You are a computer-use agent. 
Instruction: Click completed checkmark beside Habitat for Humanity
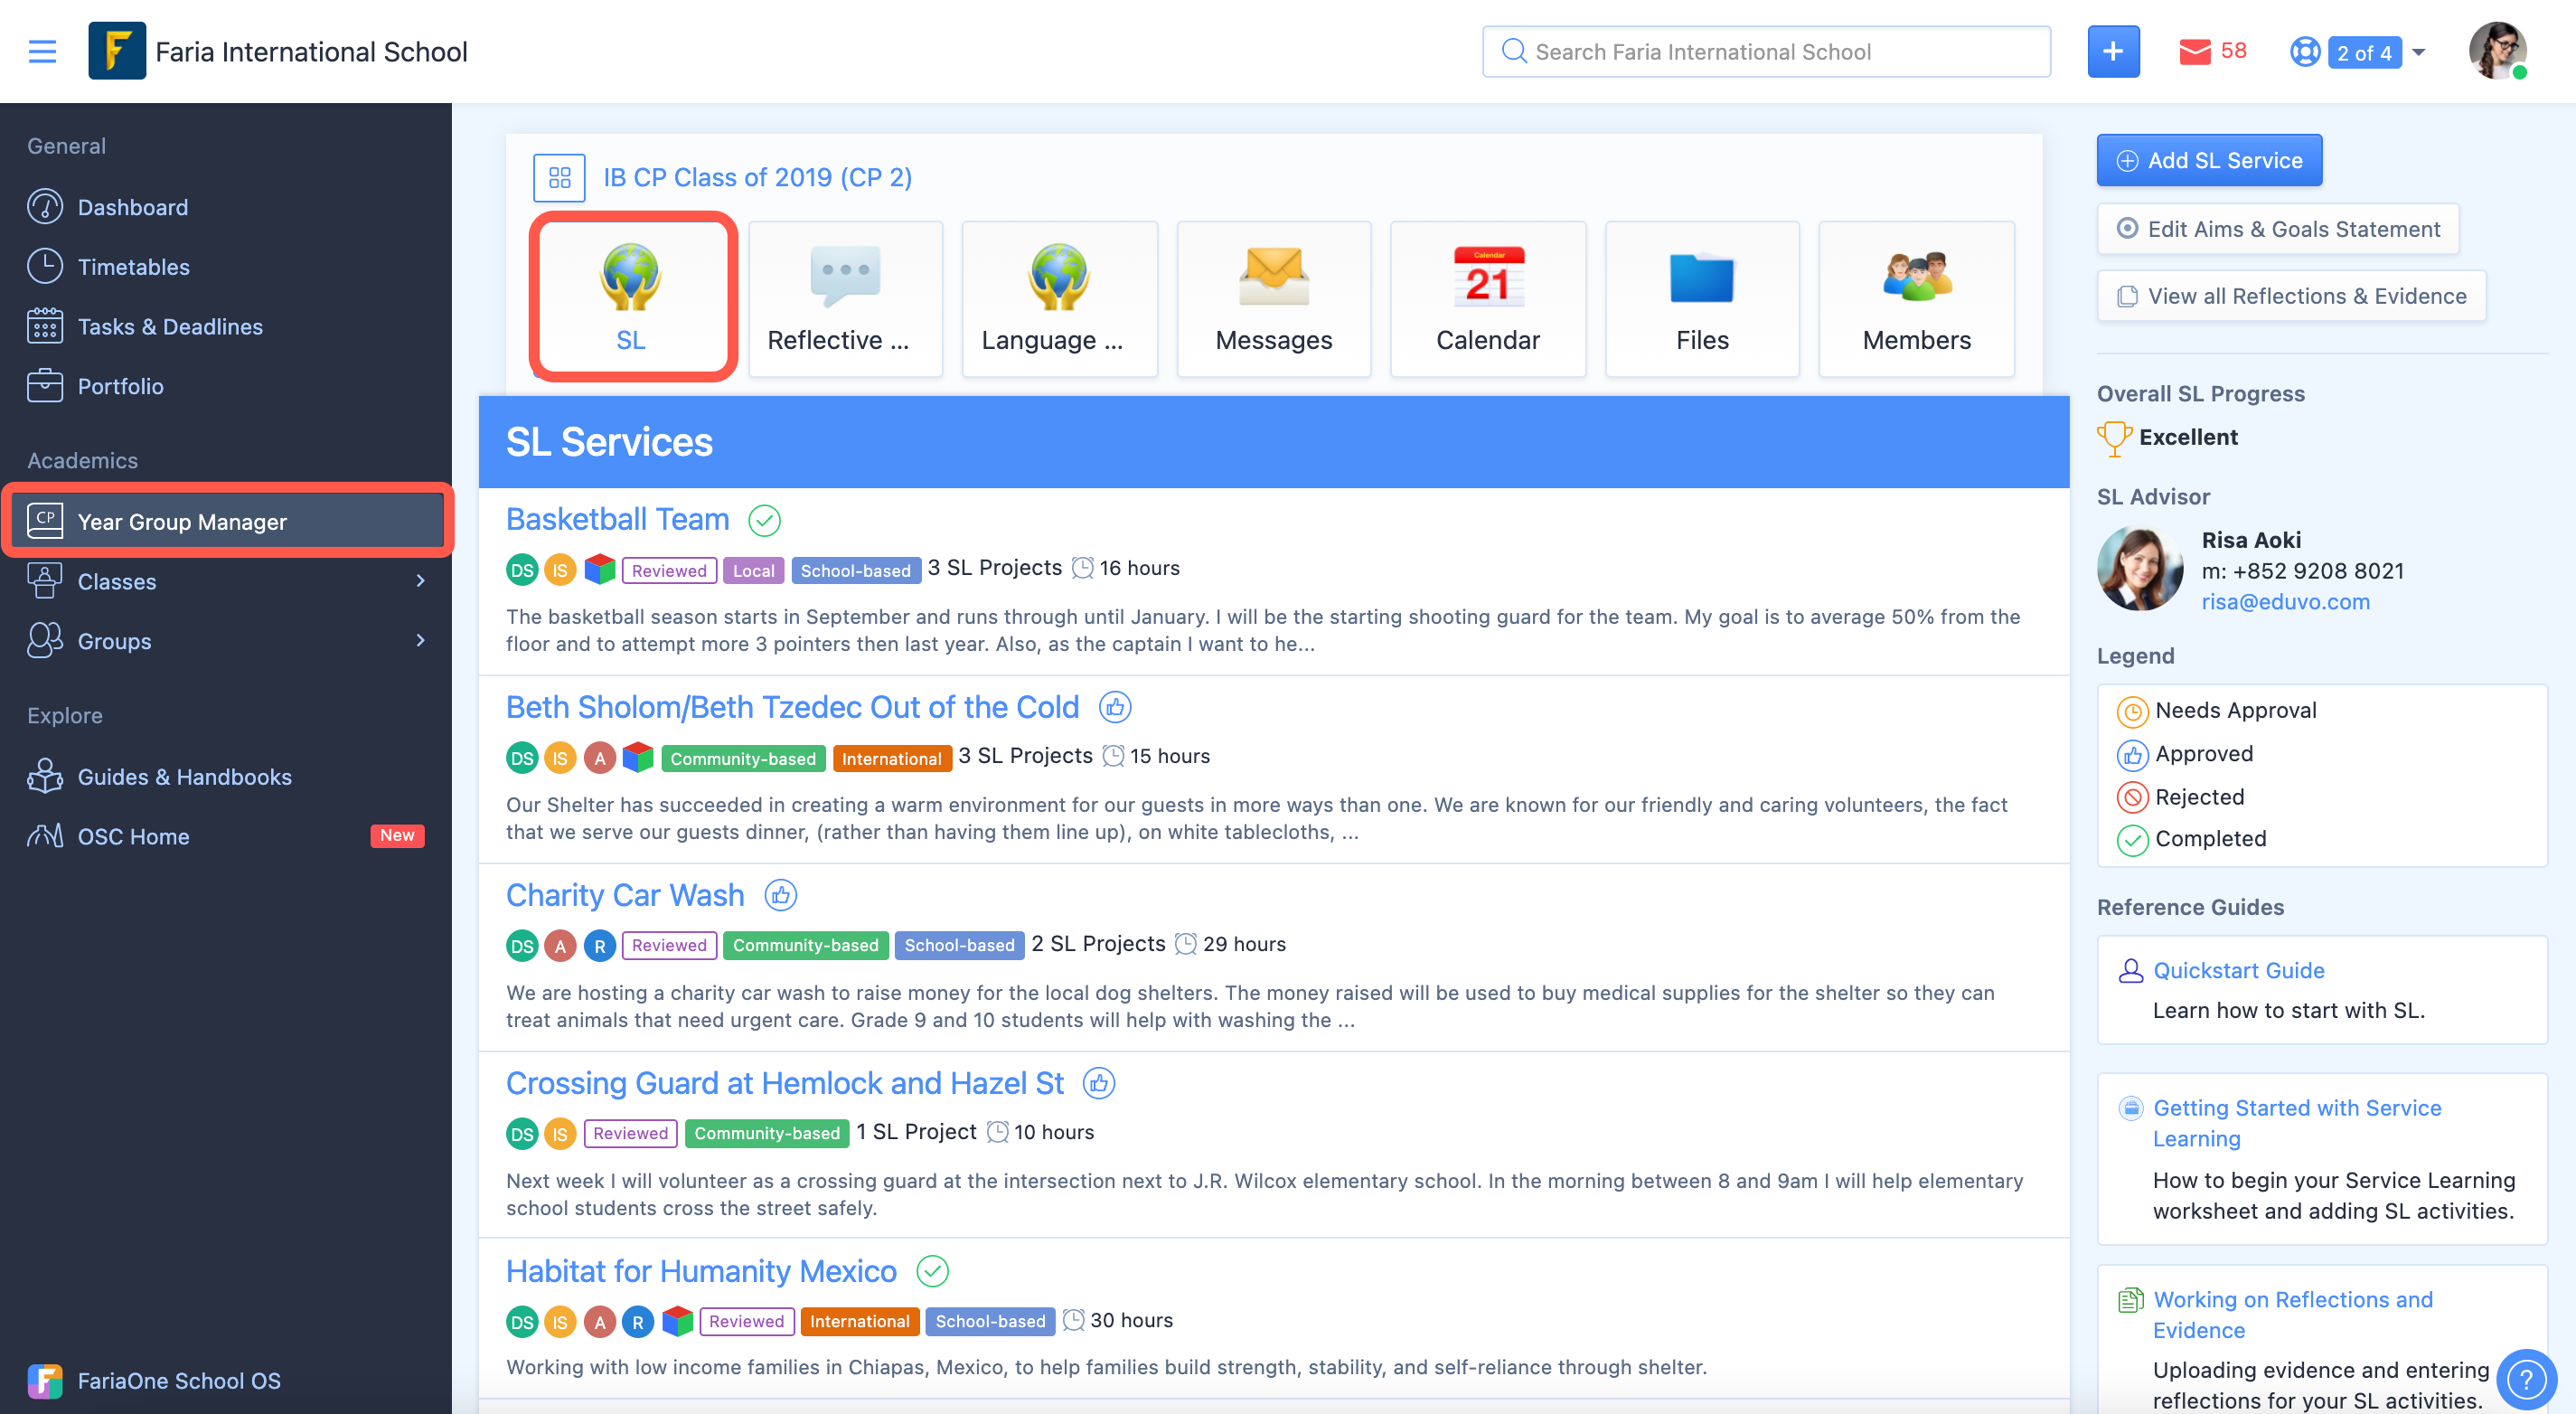[x=932, y=1271]
